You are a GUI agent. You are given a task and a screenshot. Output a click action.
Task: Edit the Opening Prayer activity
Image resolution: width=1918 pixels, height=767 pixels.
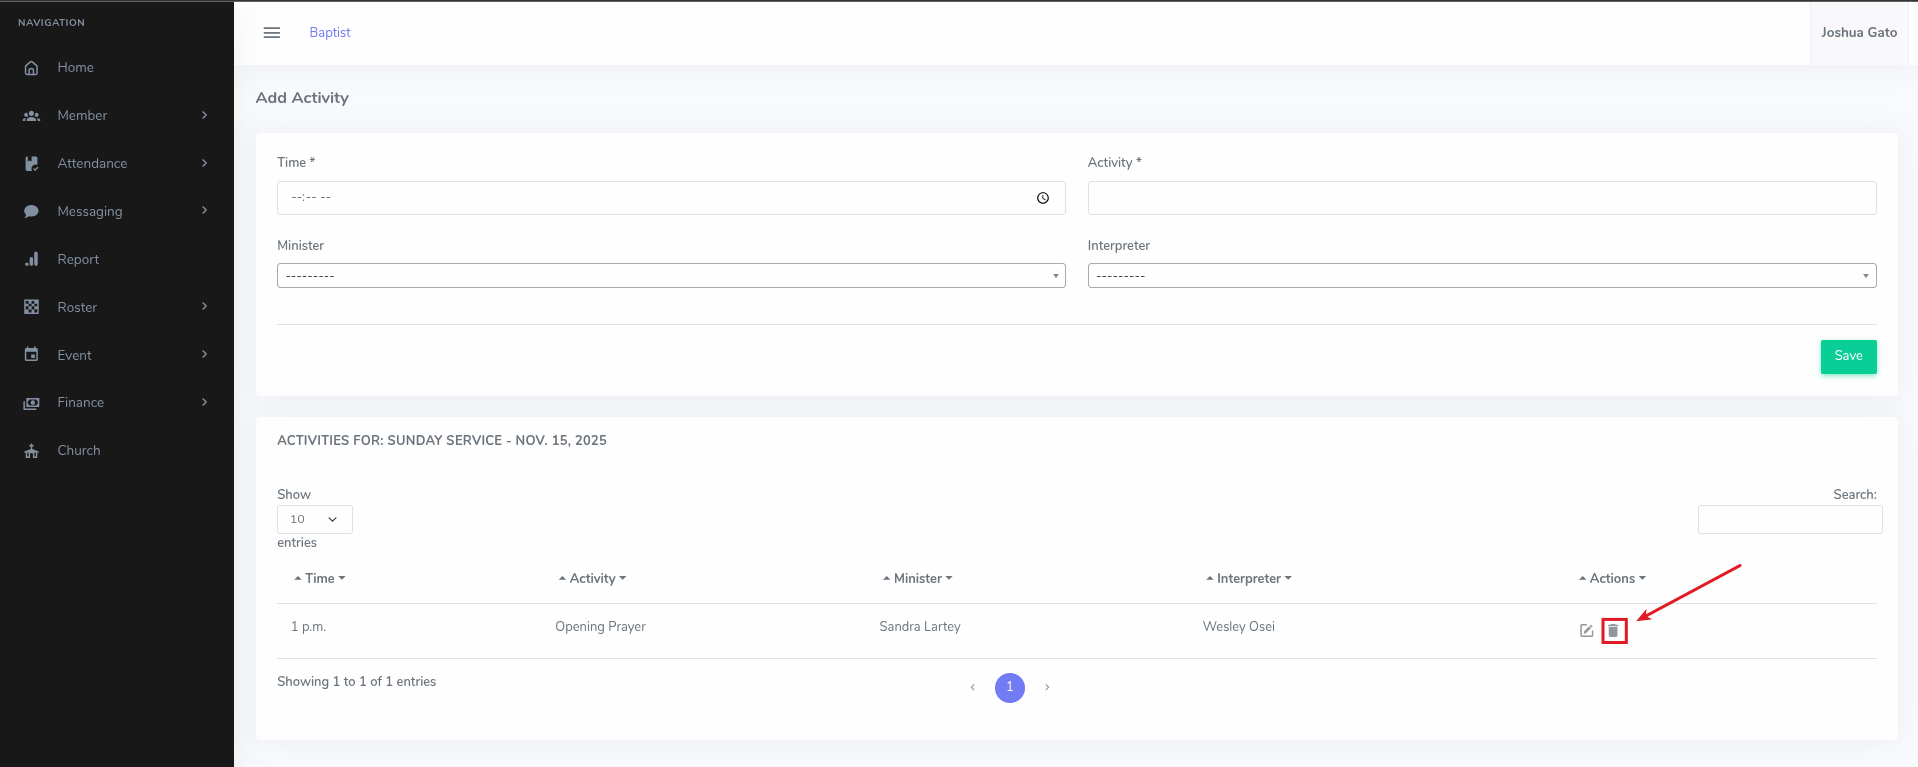click(x=1586, y=631)
